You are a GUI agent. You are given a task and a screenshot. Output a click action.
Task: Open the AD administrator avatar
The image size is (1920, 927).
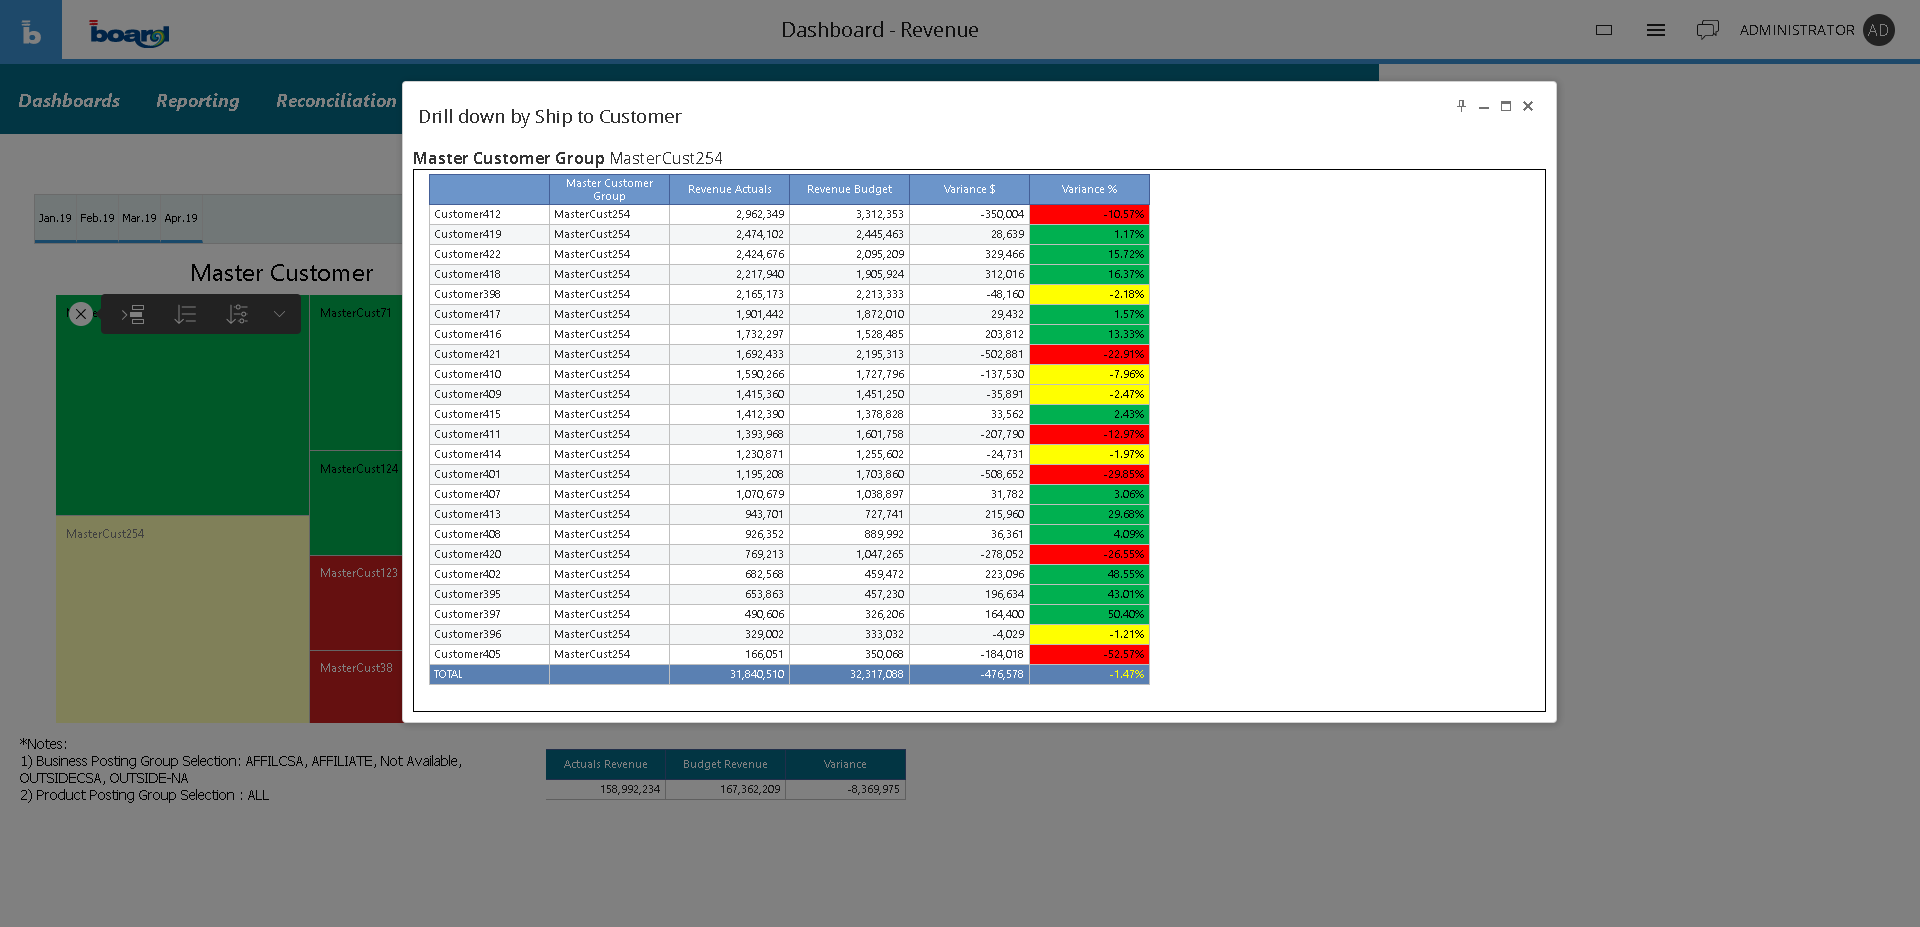point(1879,30)
